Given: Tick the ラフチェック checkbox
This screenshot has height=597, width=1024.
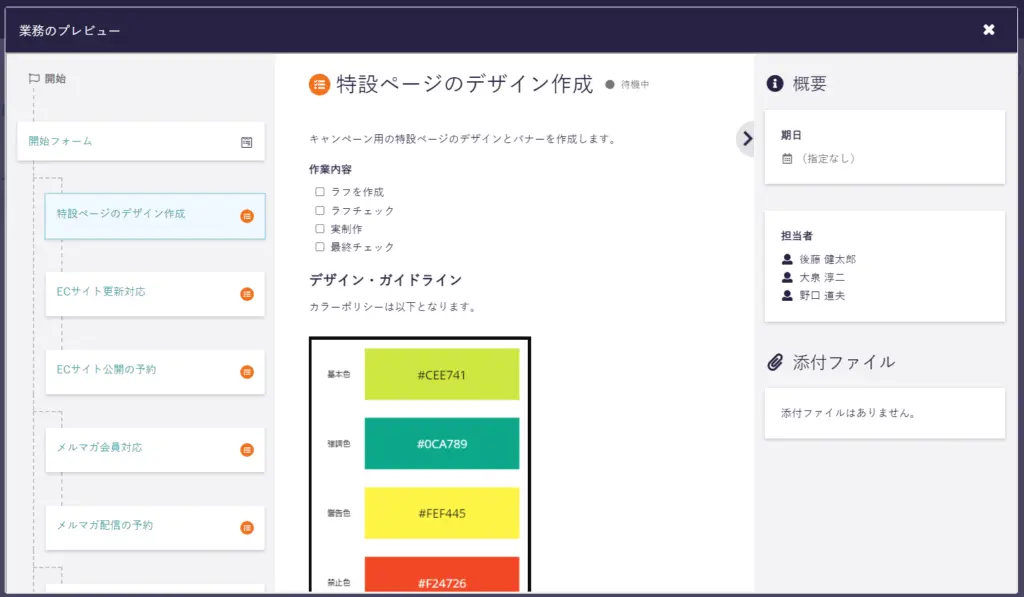Looking at the screenshot, I should 320,210.
